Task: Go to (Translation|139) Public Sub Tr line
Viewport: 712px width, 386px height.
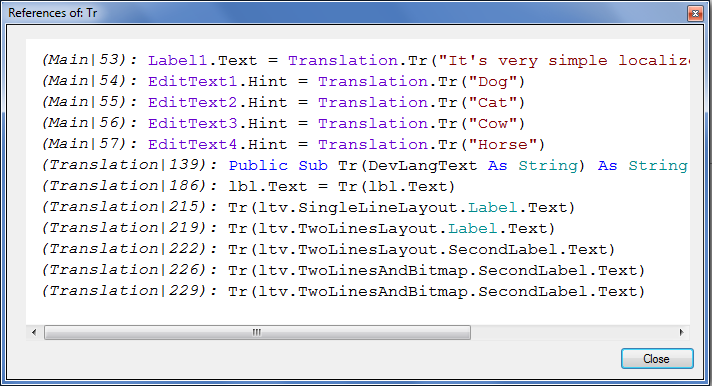Action: tap(365, 165)
